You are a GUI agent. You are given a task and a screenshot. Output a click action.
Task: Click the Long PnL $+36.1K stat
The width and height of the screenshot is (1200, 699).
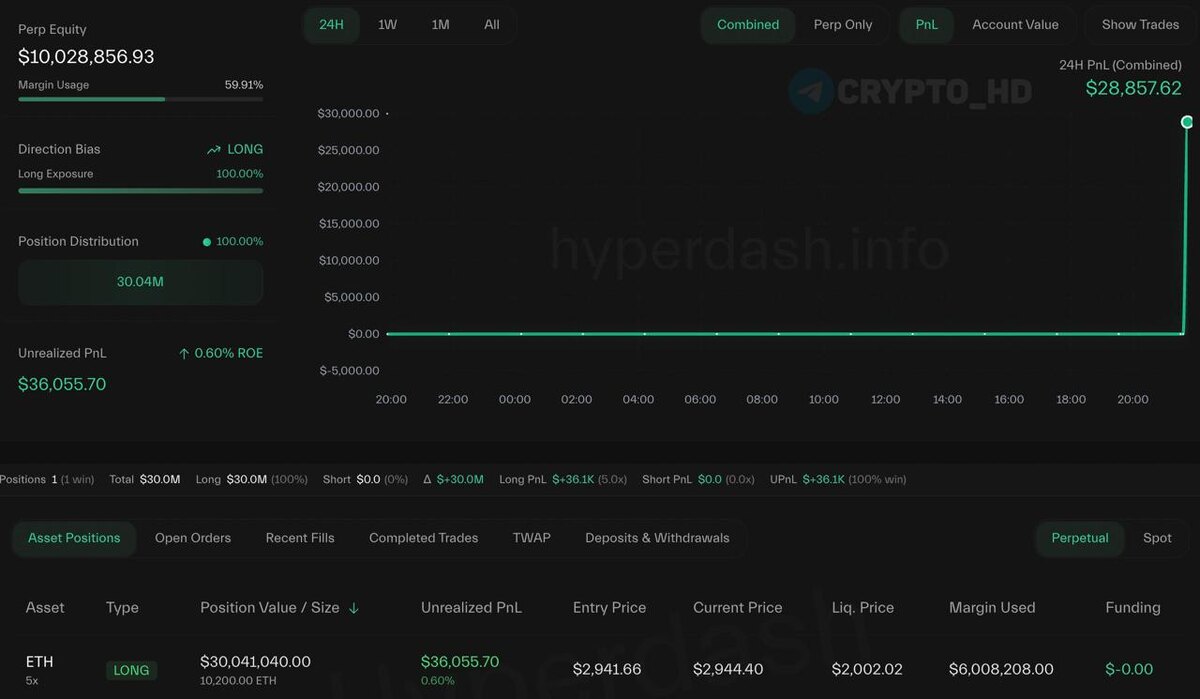(563, 480)
